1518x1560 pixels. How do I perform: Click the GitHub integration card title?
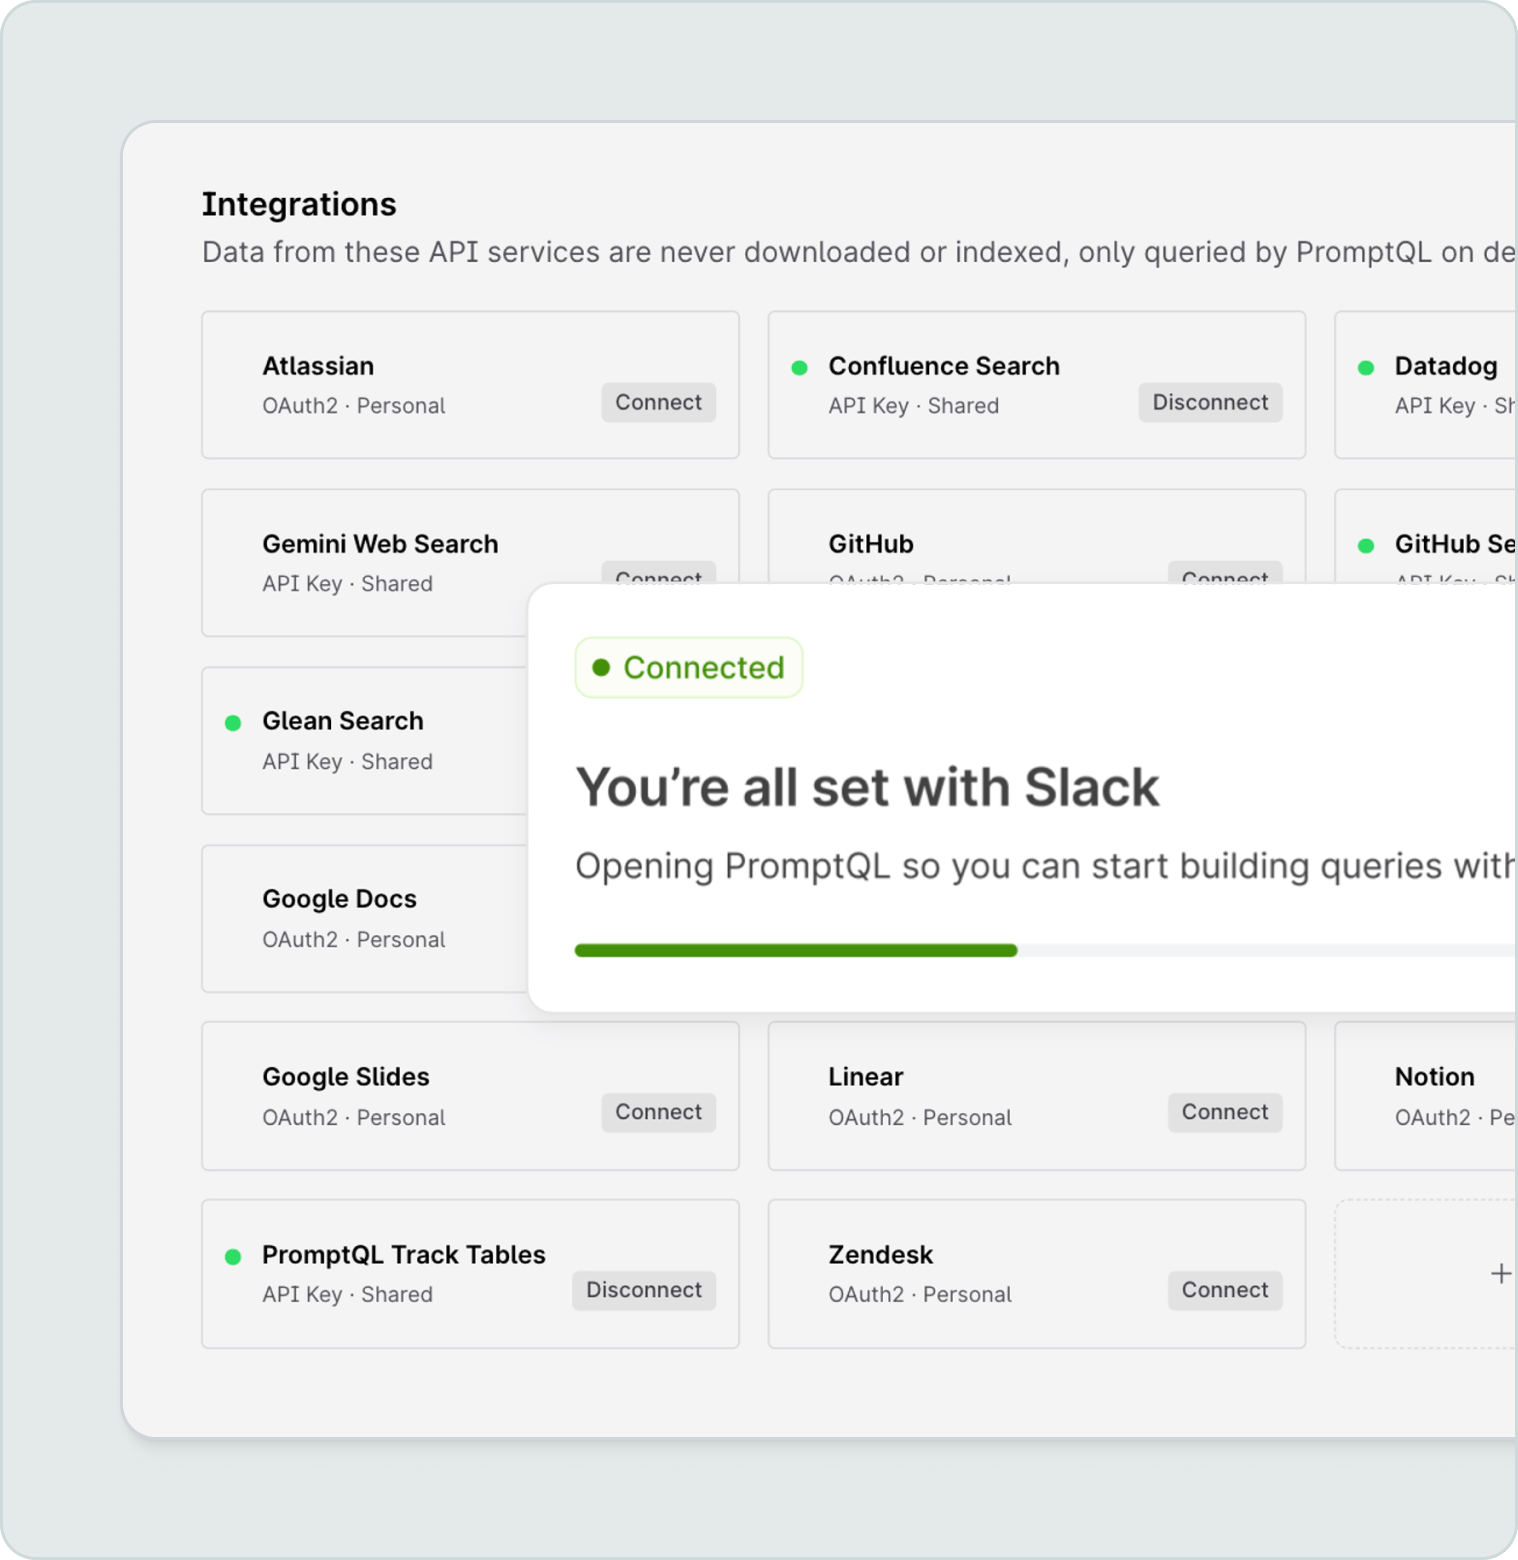pyautogui.click(x=871, y=544)
